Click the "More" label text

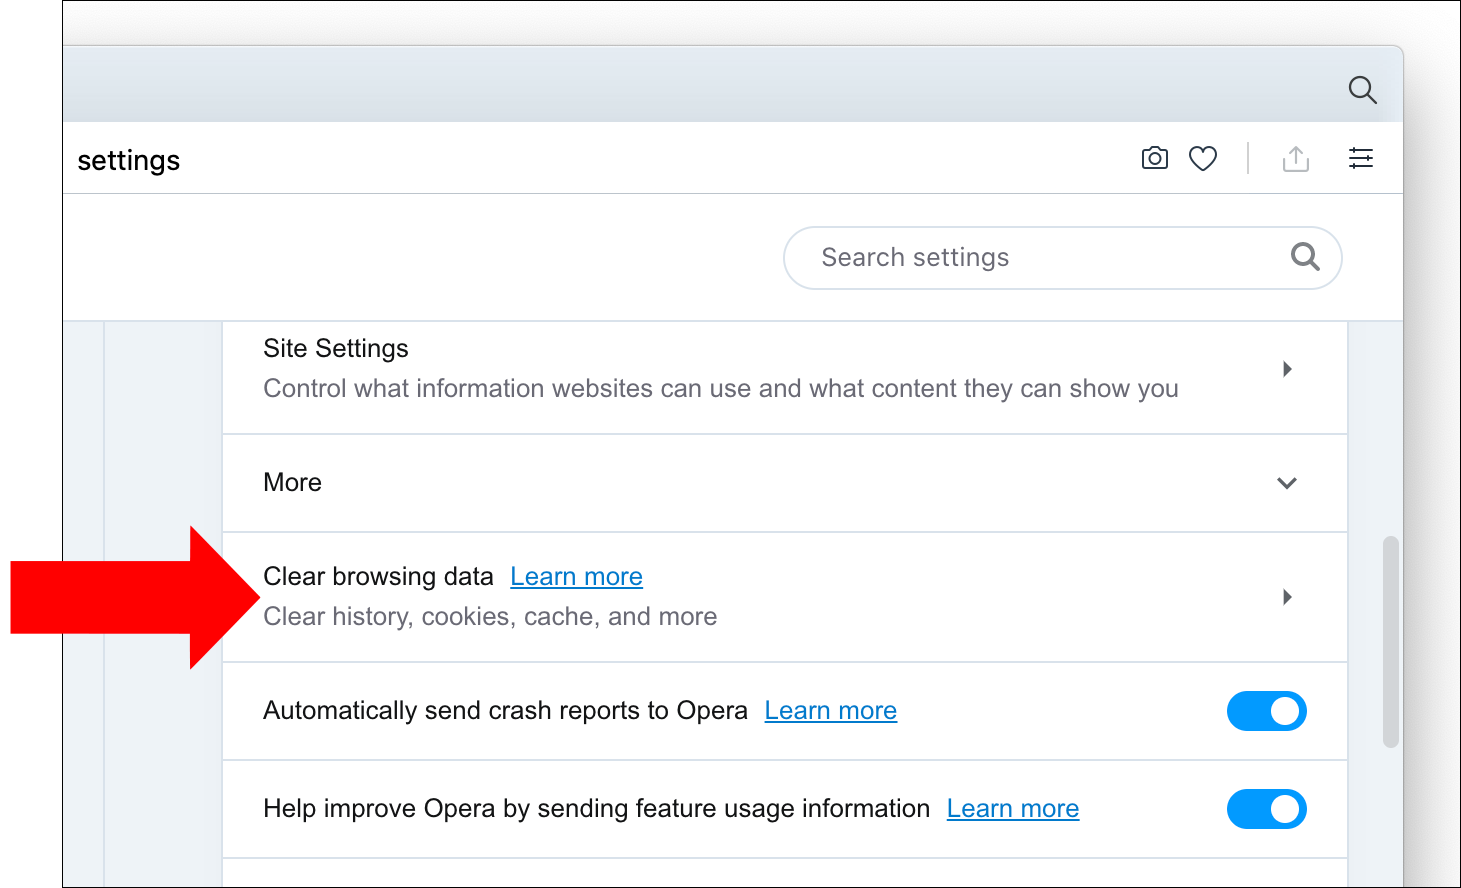pos(292,483)
